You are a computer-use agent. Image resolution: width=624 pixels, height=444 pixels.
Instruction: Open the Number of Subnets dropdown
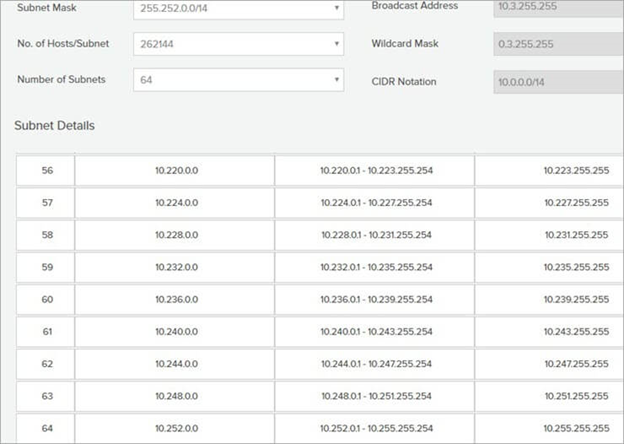point(240,80)
